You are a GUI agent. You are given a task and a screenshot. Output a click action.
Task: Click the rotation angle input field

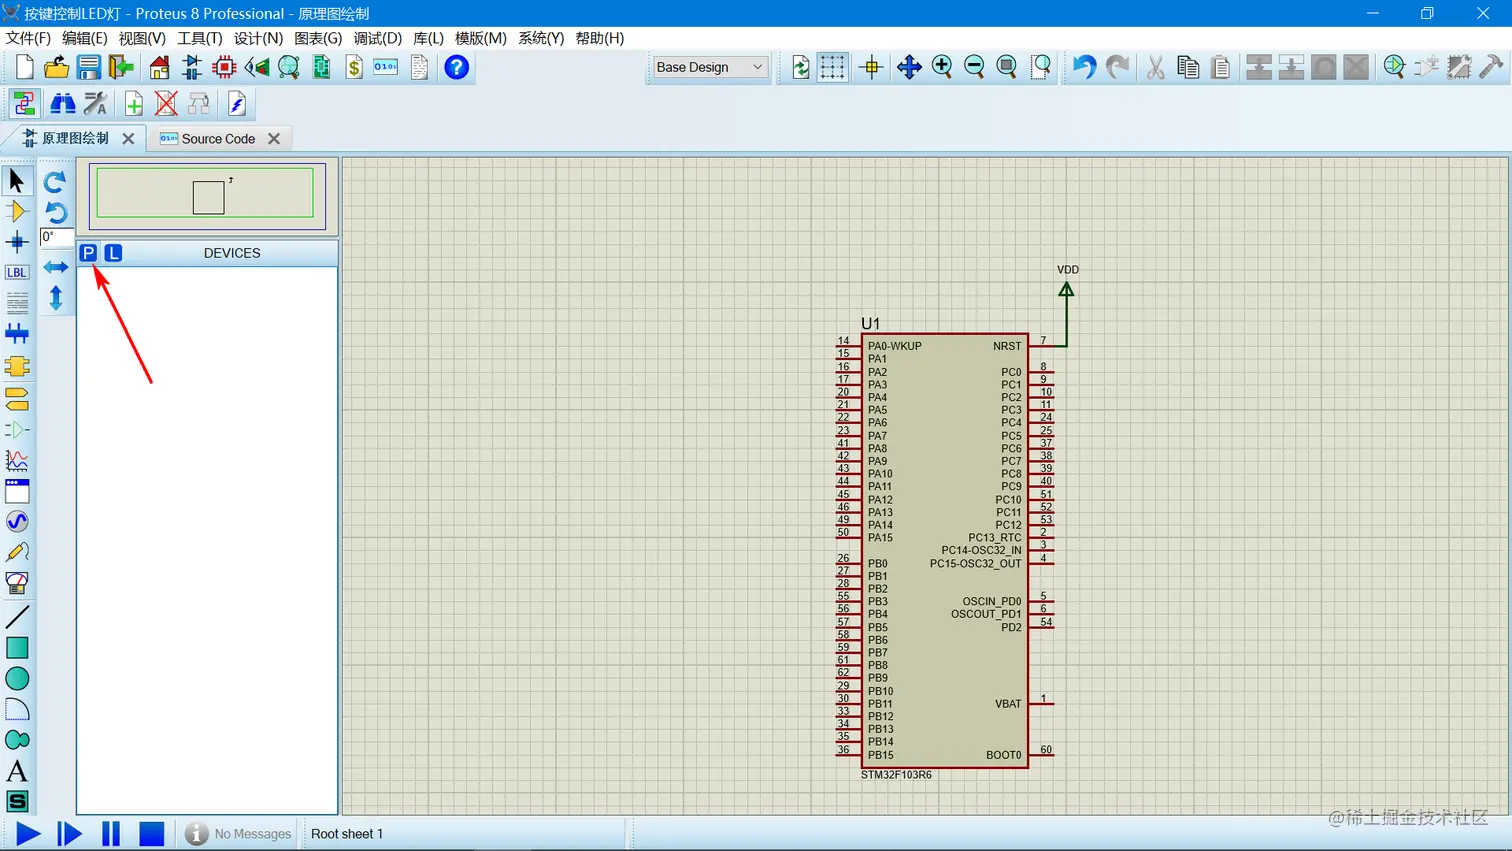click(x=56, y=237)
